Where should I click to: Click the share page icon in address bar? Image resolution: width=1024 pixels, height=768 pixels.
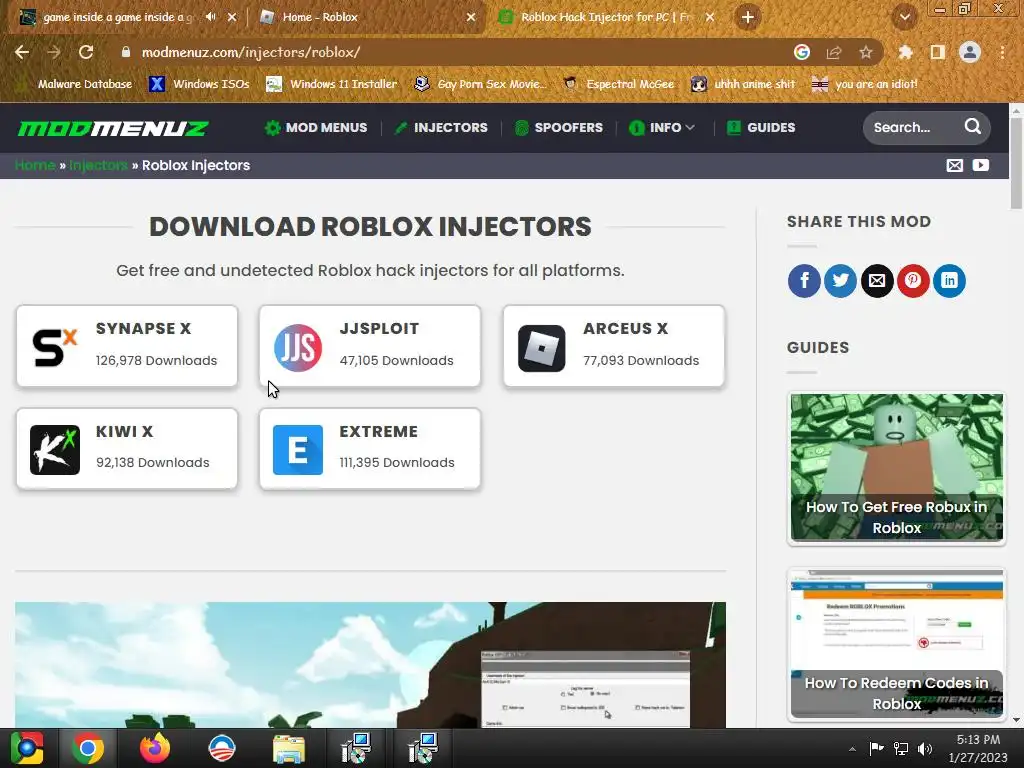(834, 52)
